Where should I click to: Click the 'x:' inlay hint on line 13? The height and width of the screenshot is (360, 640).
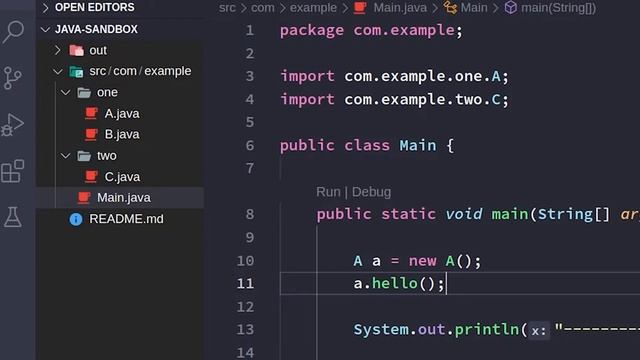coord(539,330)
